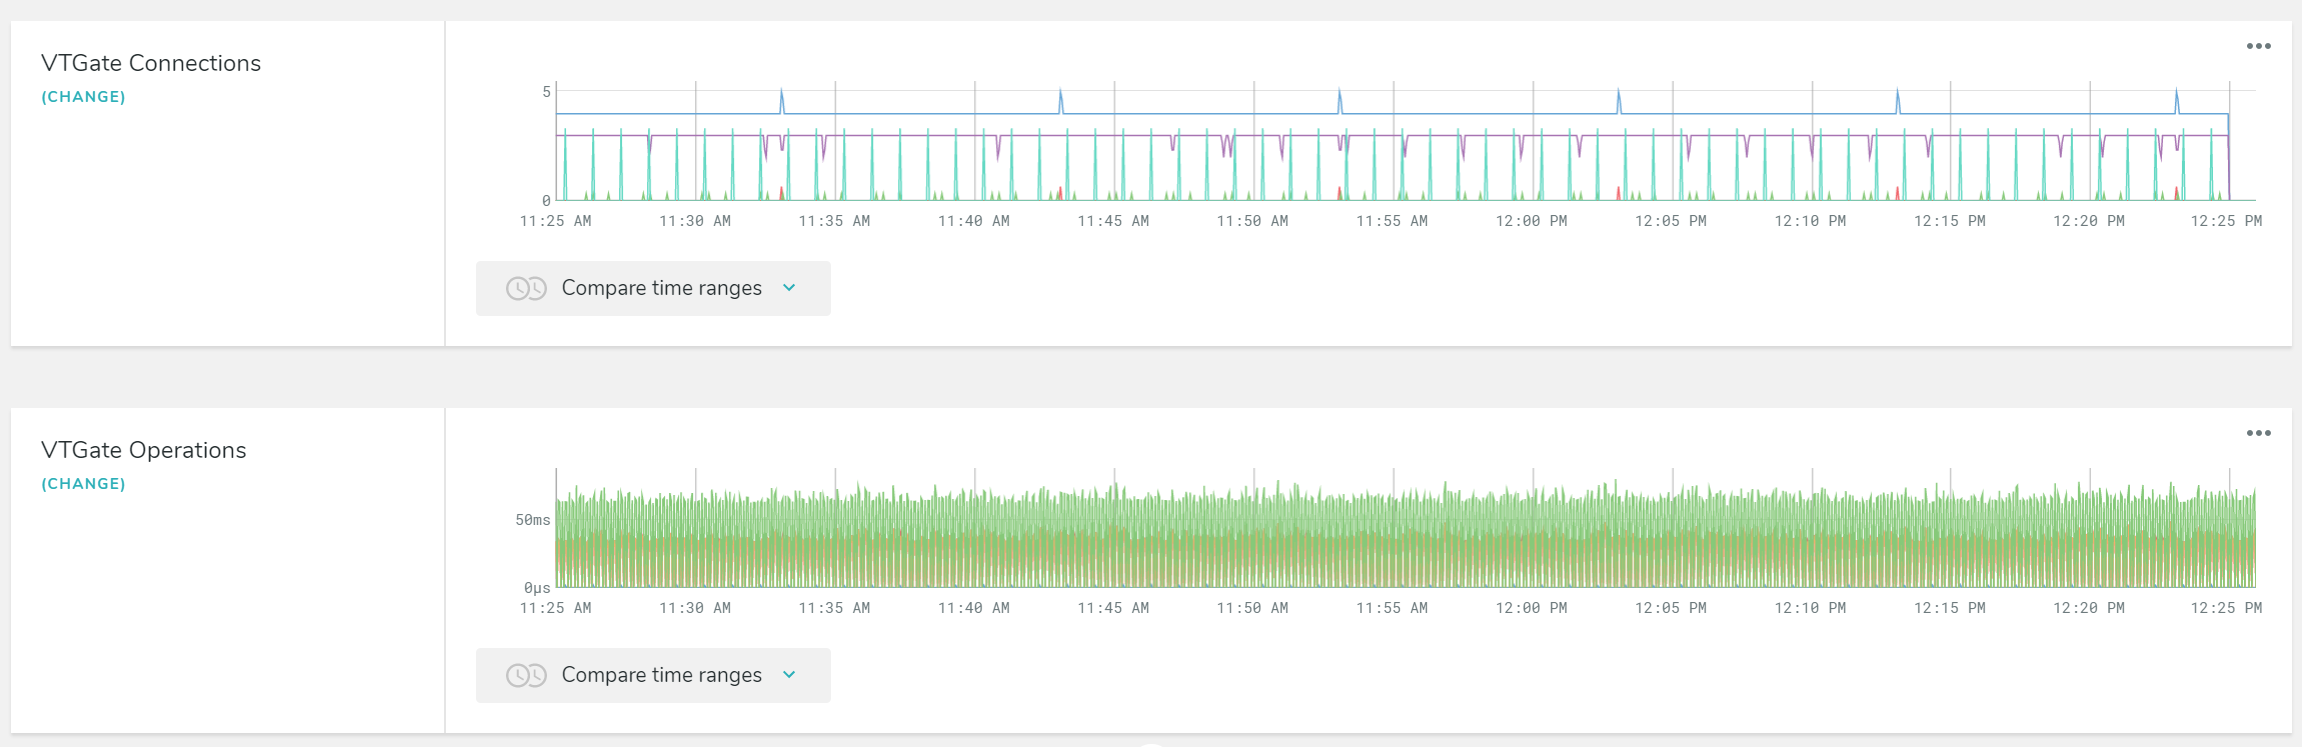Open VTGate Connections panel options ellipsis
Image resolution: width=2302 pixels, height=747 pixels.
[2258, 46]
